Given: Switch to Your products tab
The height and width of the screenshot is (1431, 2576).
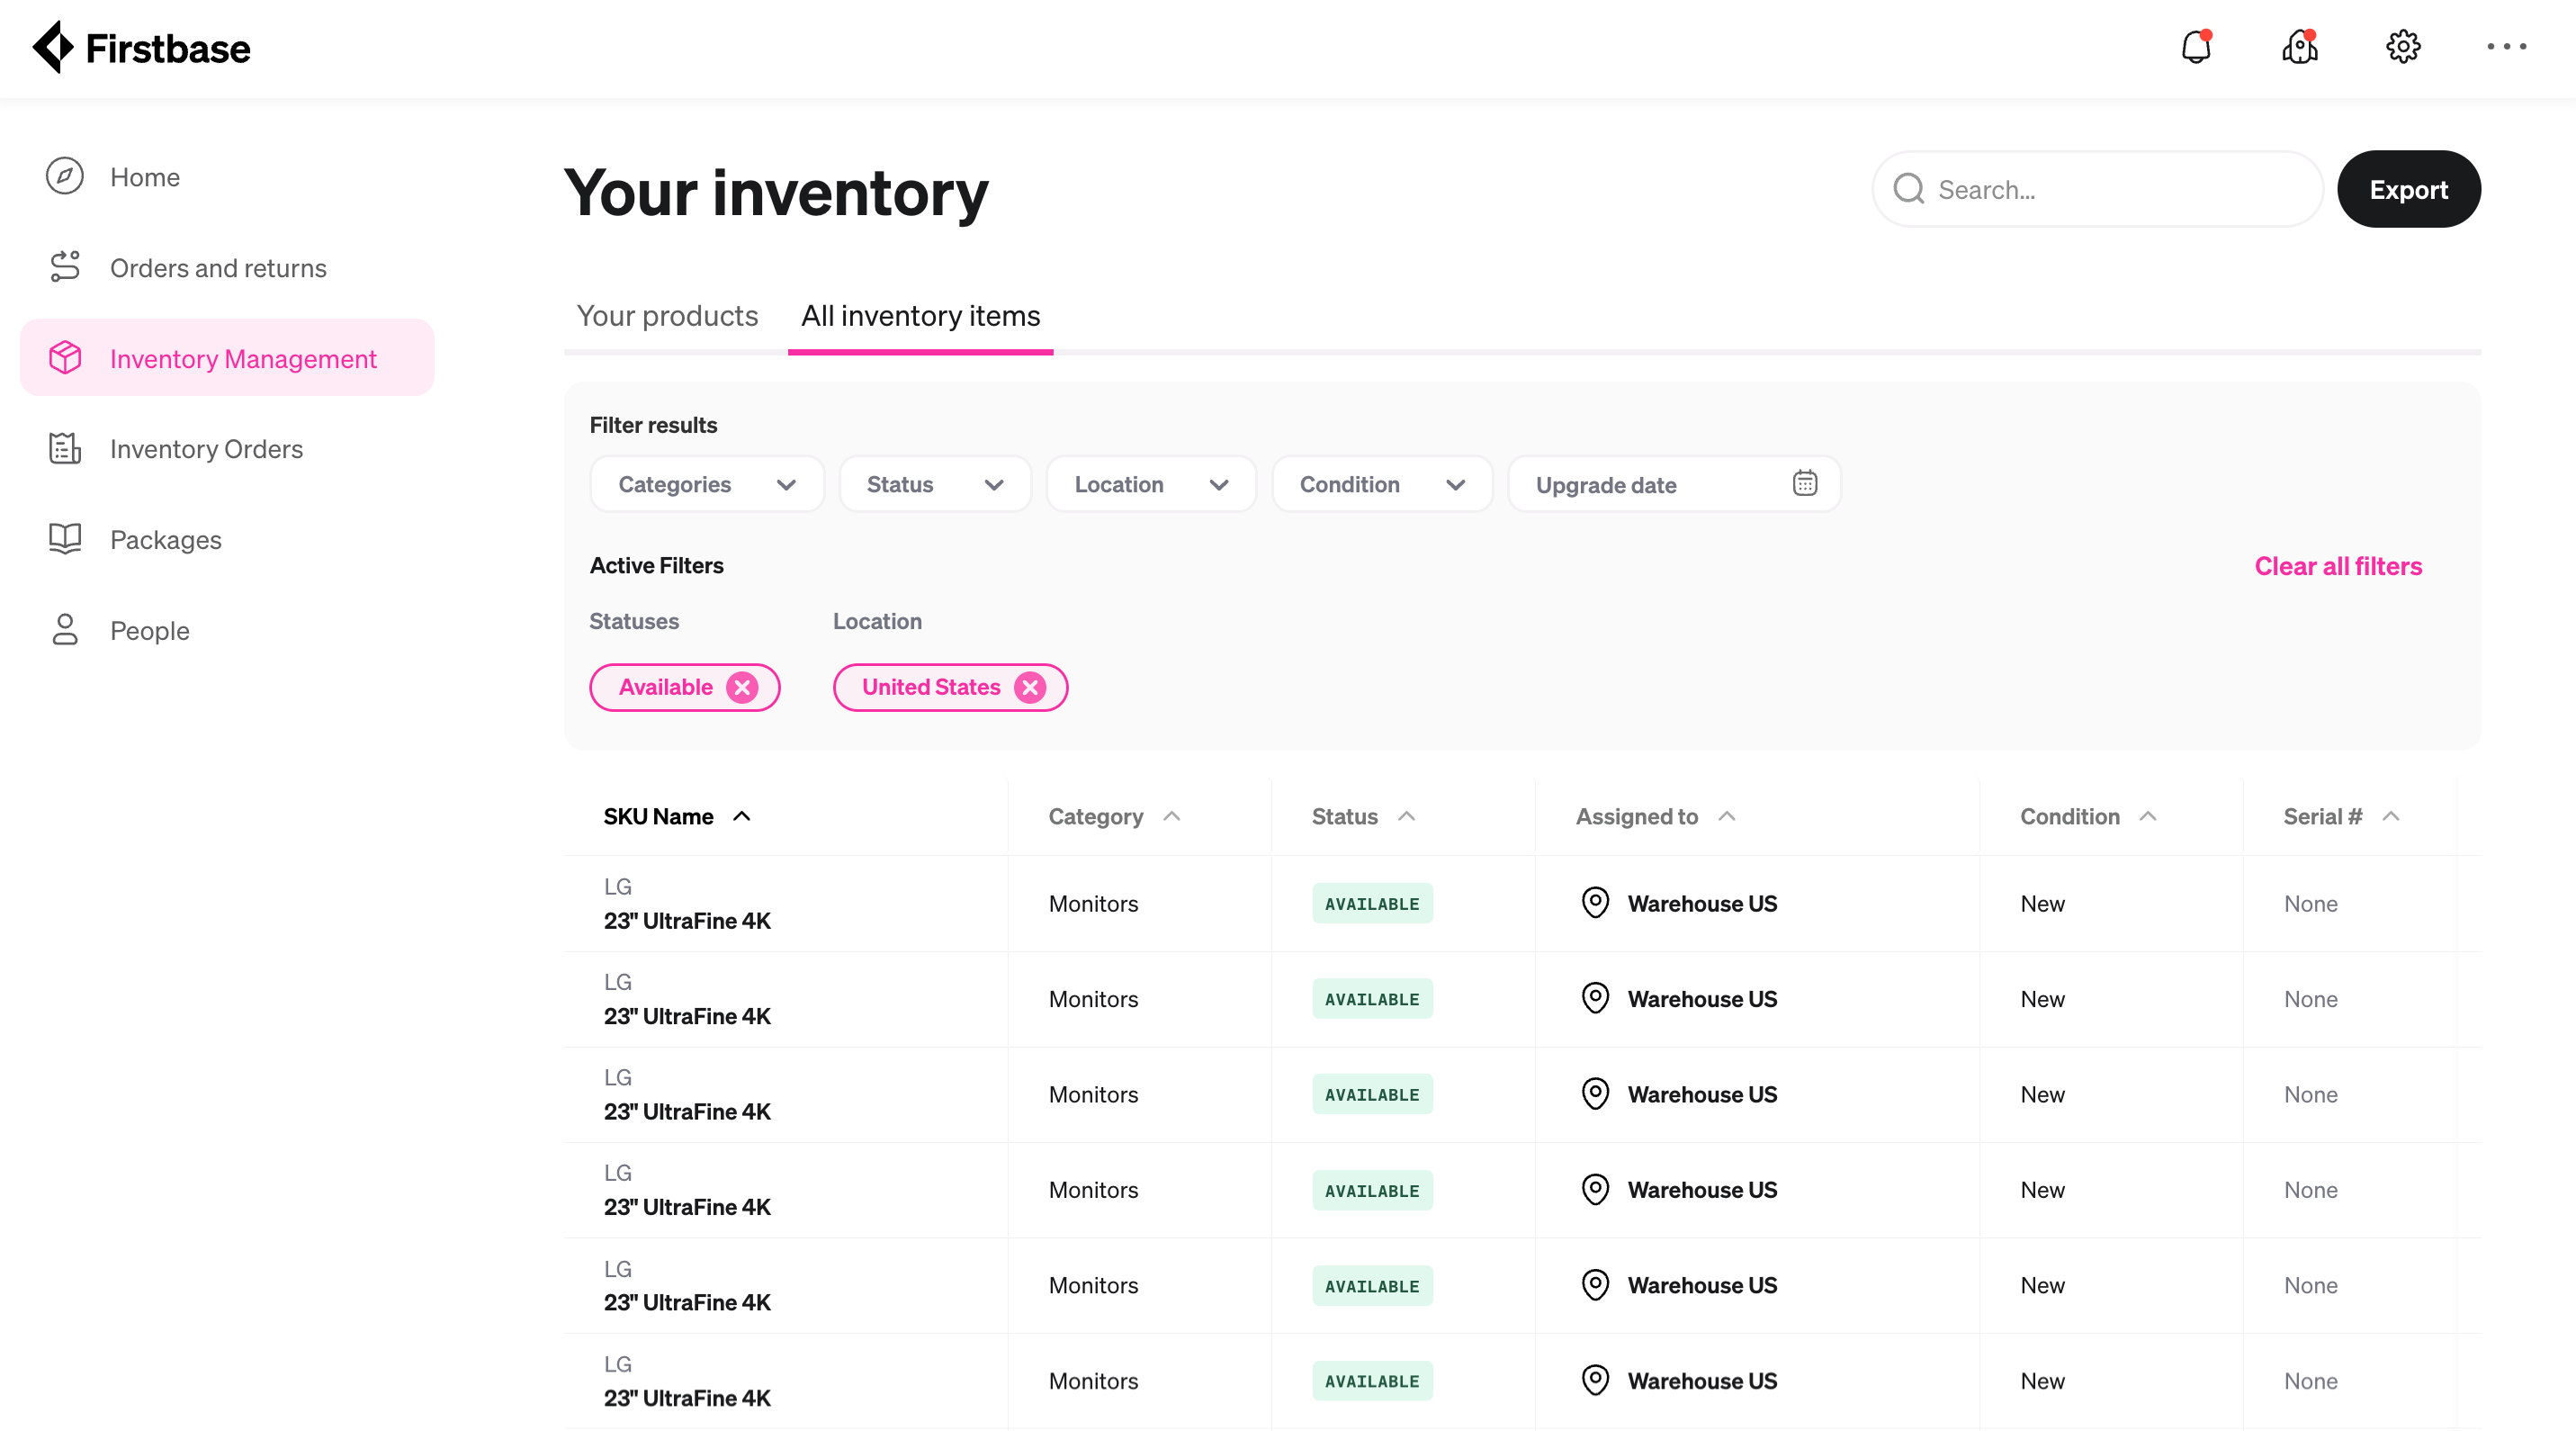Looking at the screenshot, I should coord(667,316).
